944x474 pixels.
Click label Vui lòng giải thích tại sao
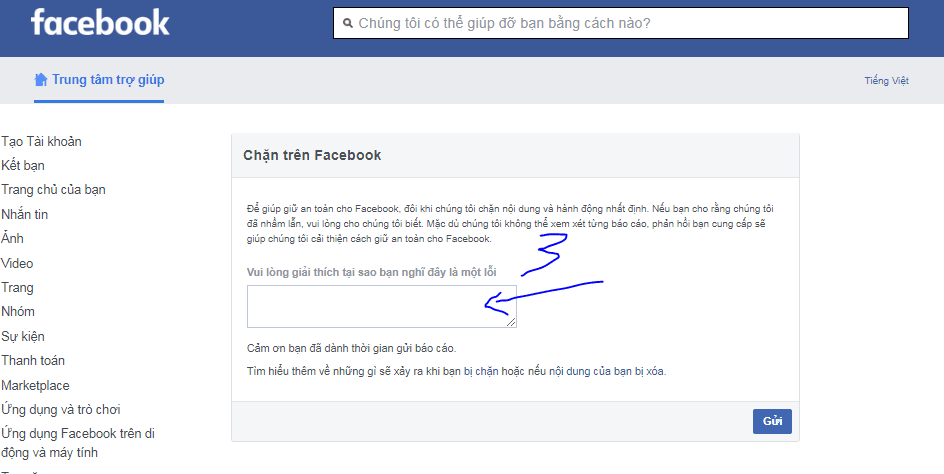point(371,272)
